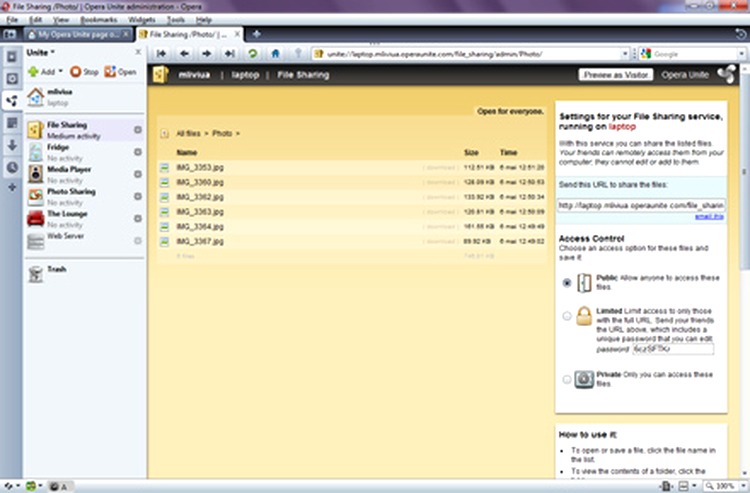
Task: Go to the Home page icon
Action: 275,54
